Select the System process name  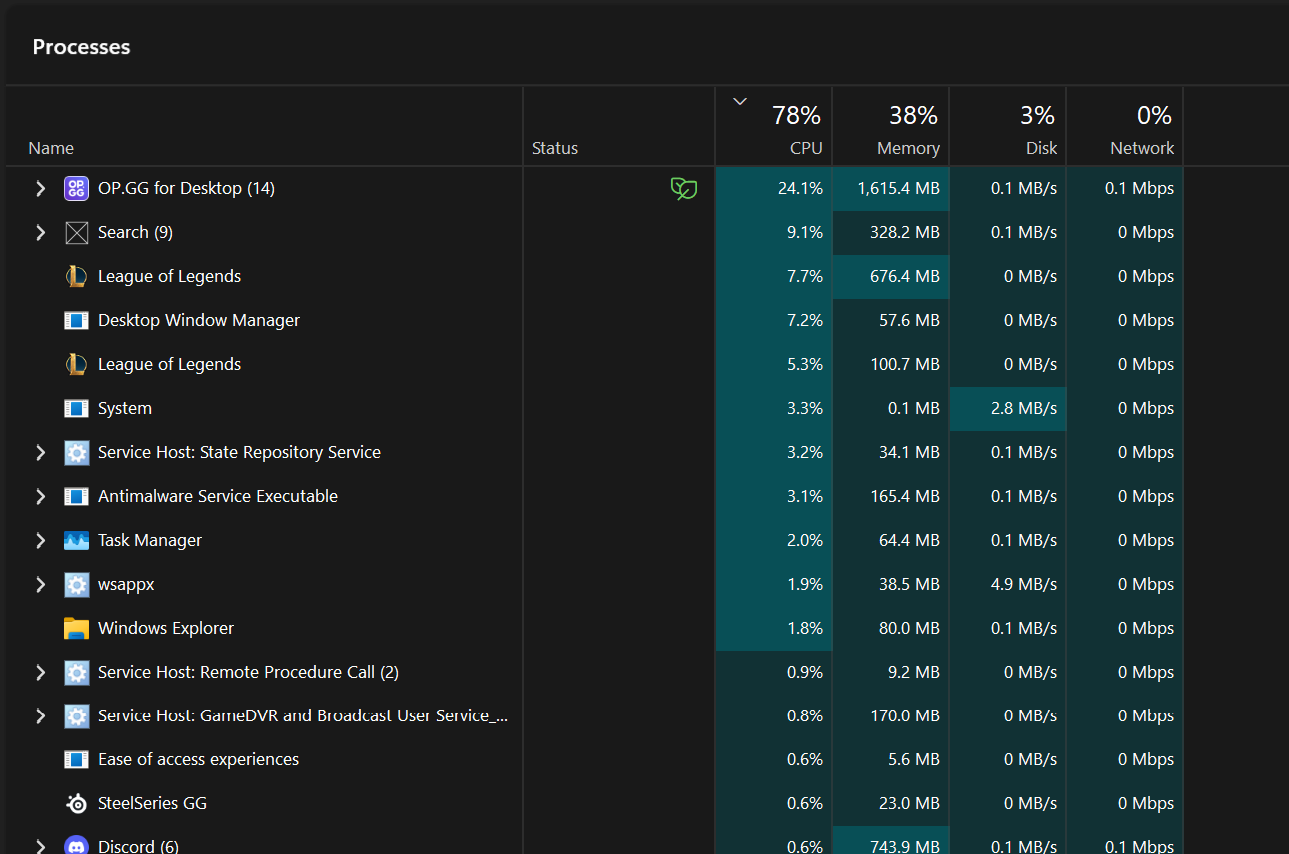tap(125, 408)
